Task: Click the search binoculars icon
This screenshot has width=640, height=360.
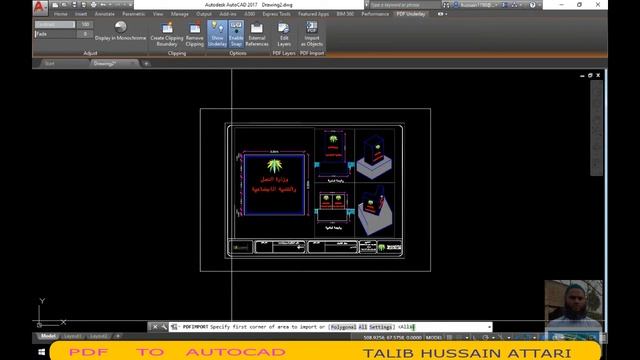Action: (x=446, y=5)
